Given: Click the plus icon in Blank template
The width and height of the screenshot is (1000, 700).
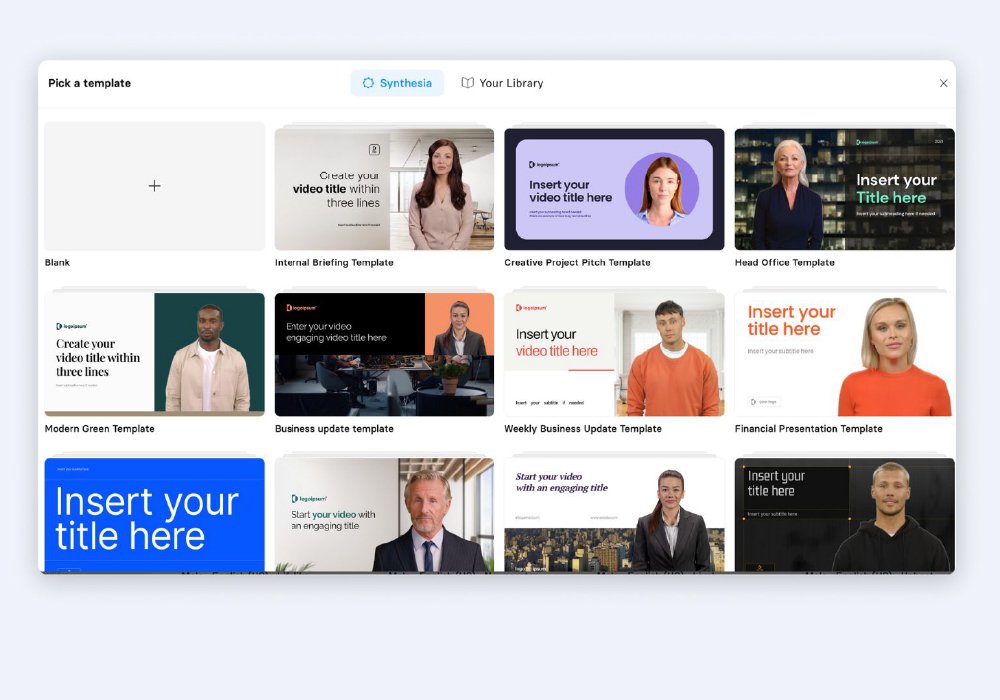Looking at the screenshot, I should click(x=154, y=186).
